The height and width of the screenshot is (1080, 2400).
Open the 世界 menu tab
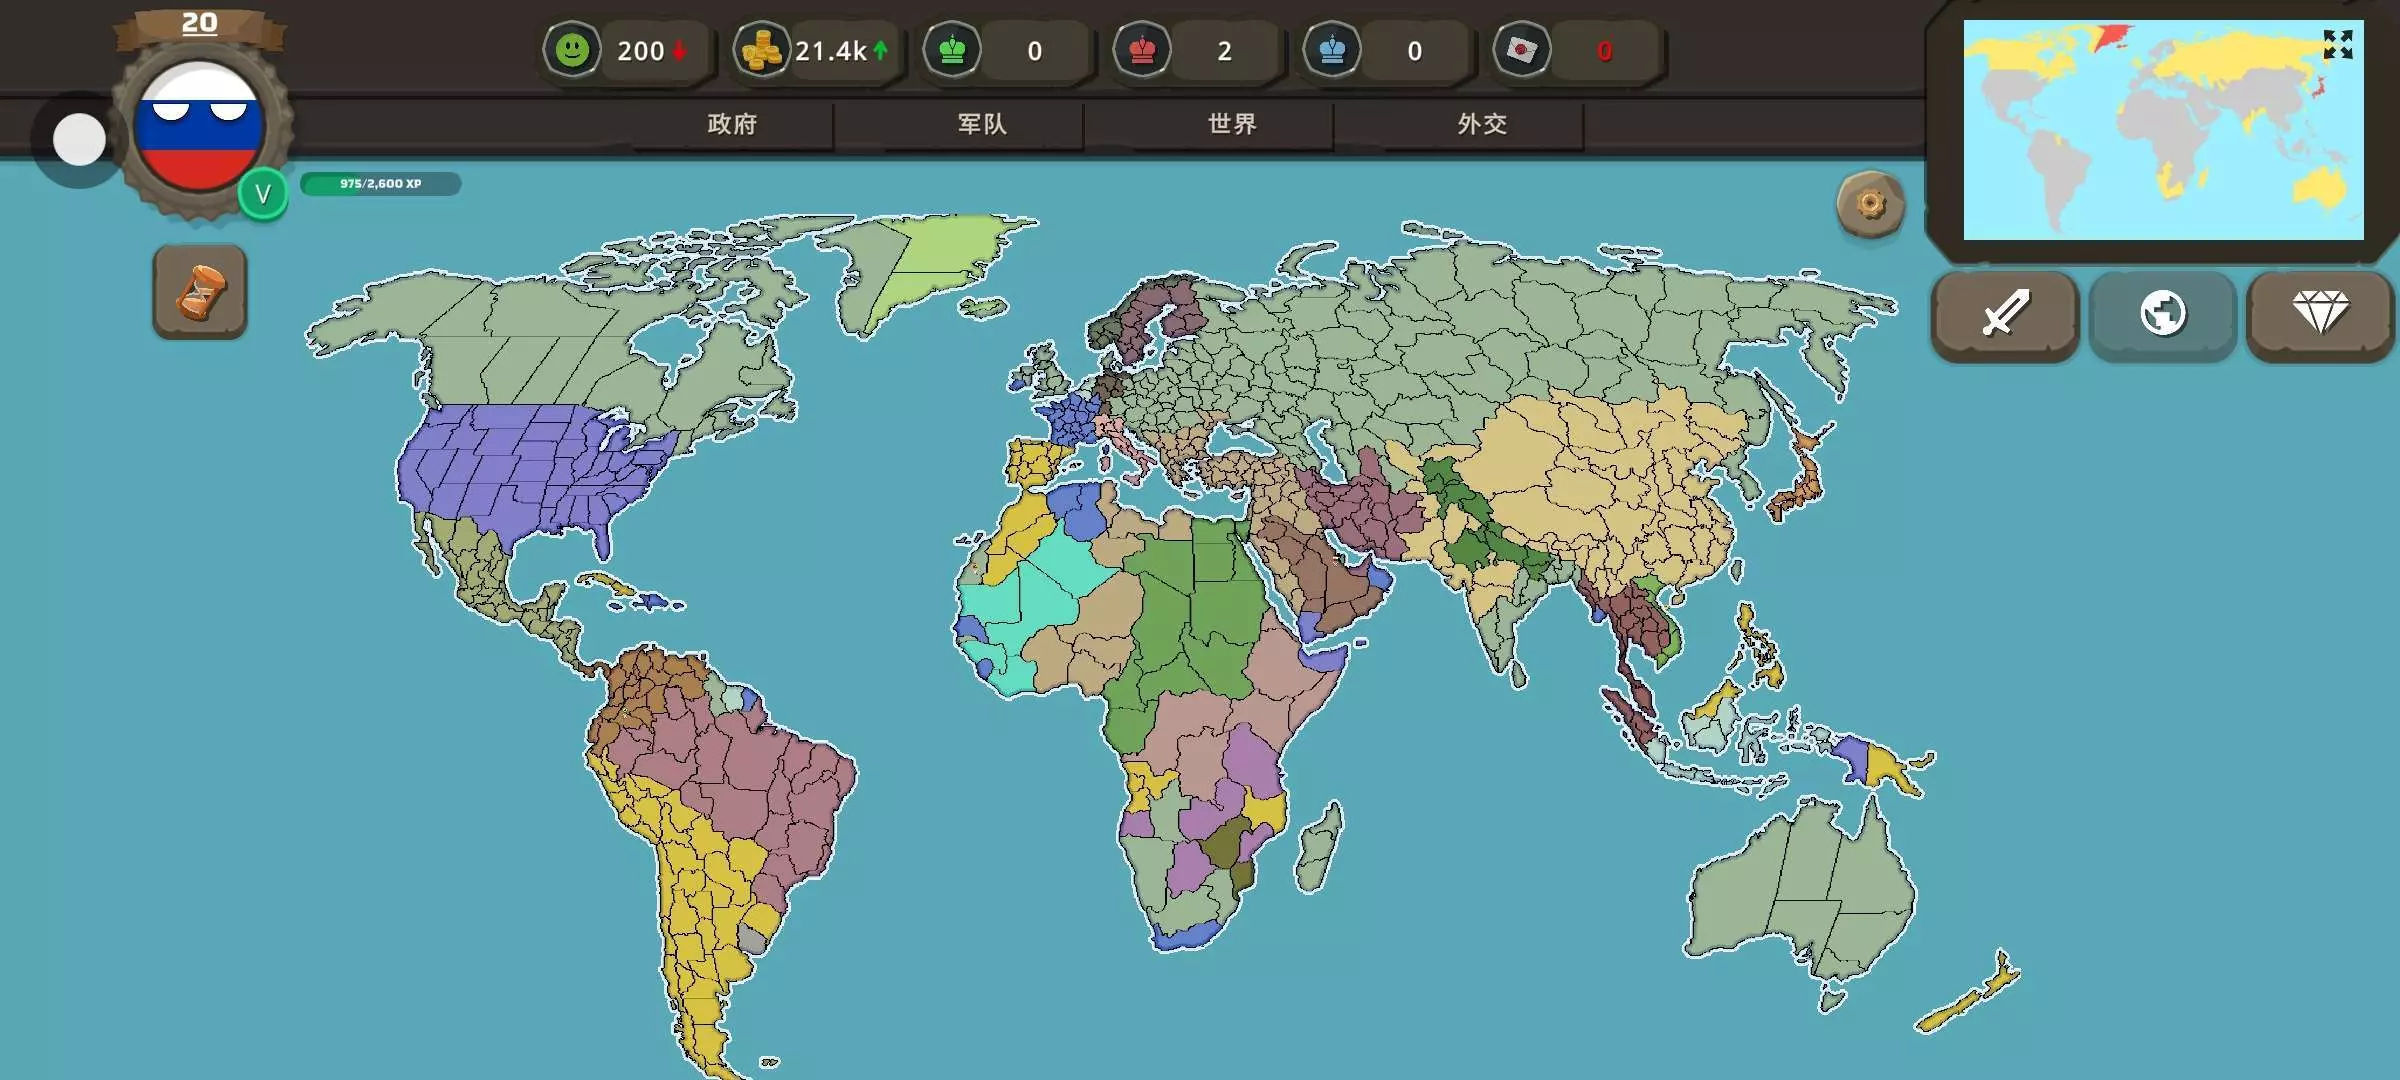coord(1232,124)
